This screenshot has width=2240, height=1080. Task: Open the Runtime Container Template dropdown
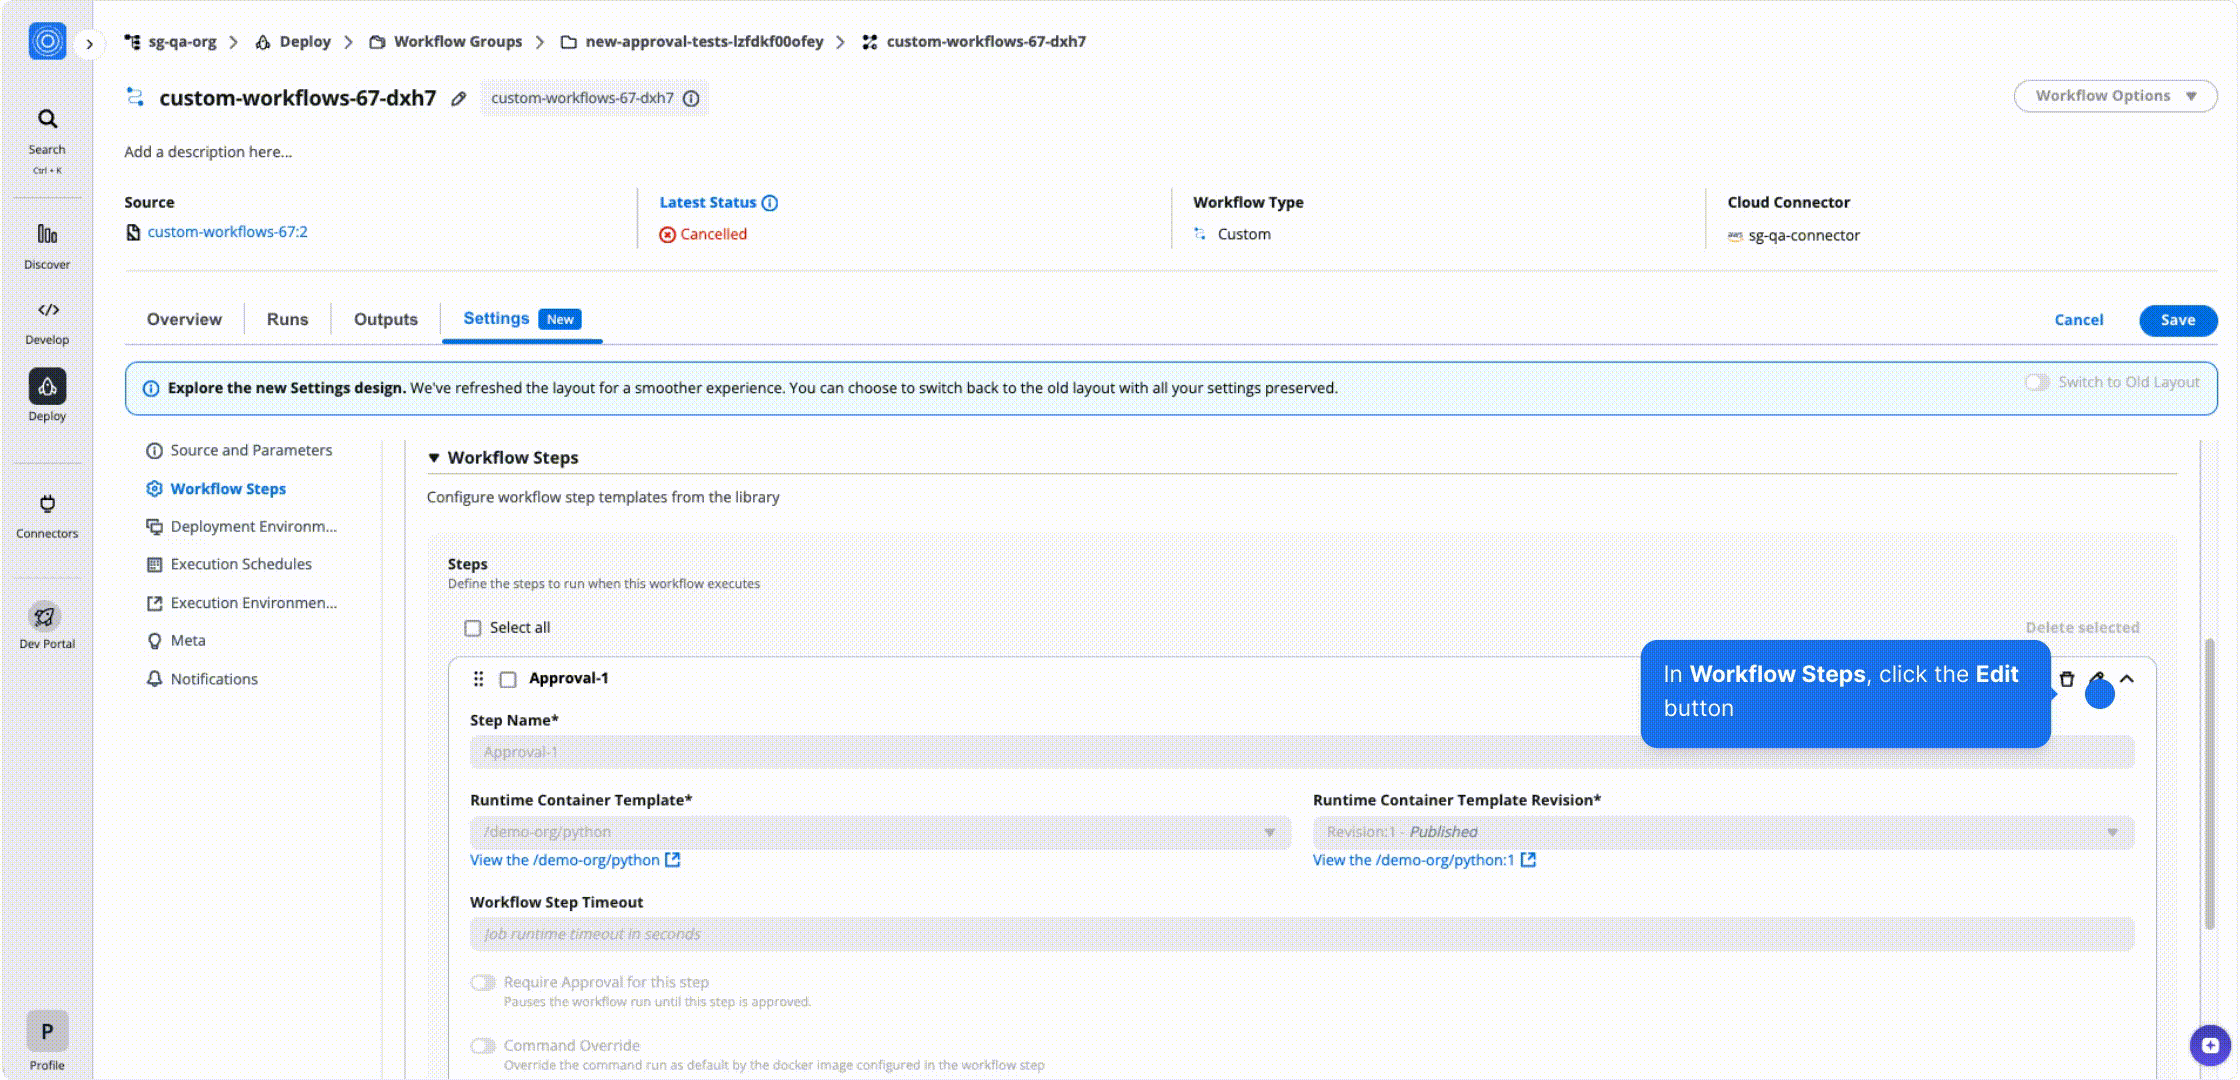(x=1270, y=831)
